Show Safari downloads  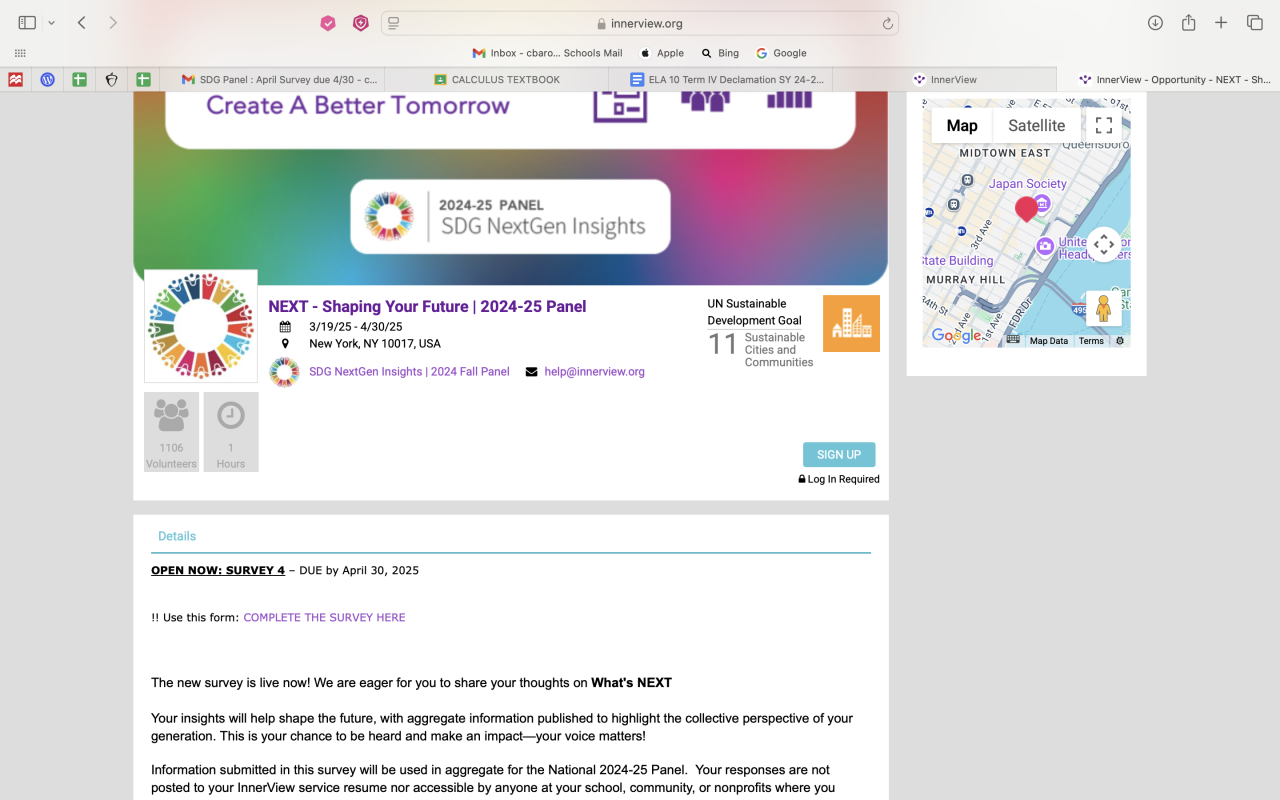coord(1155,23)
